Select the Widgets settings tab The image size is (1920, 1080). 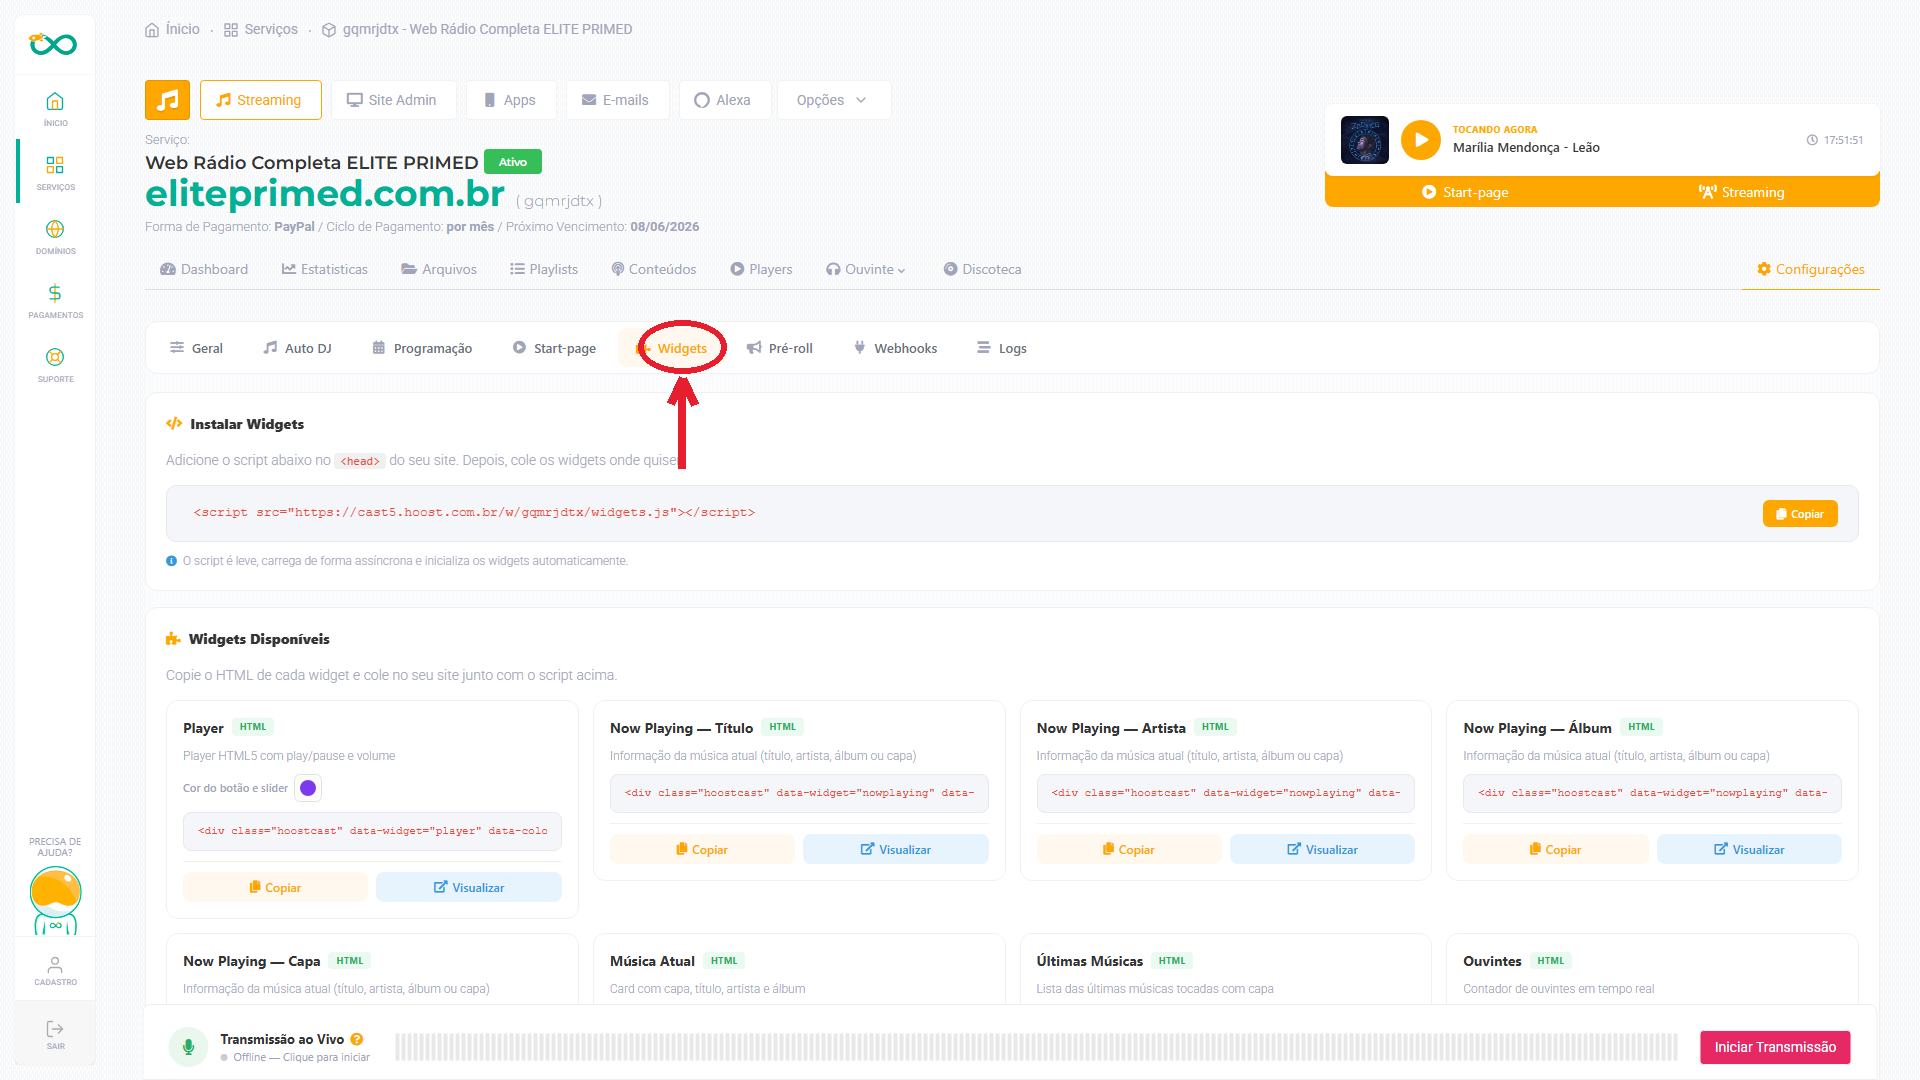tap(672, 348)
